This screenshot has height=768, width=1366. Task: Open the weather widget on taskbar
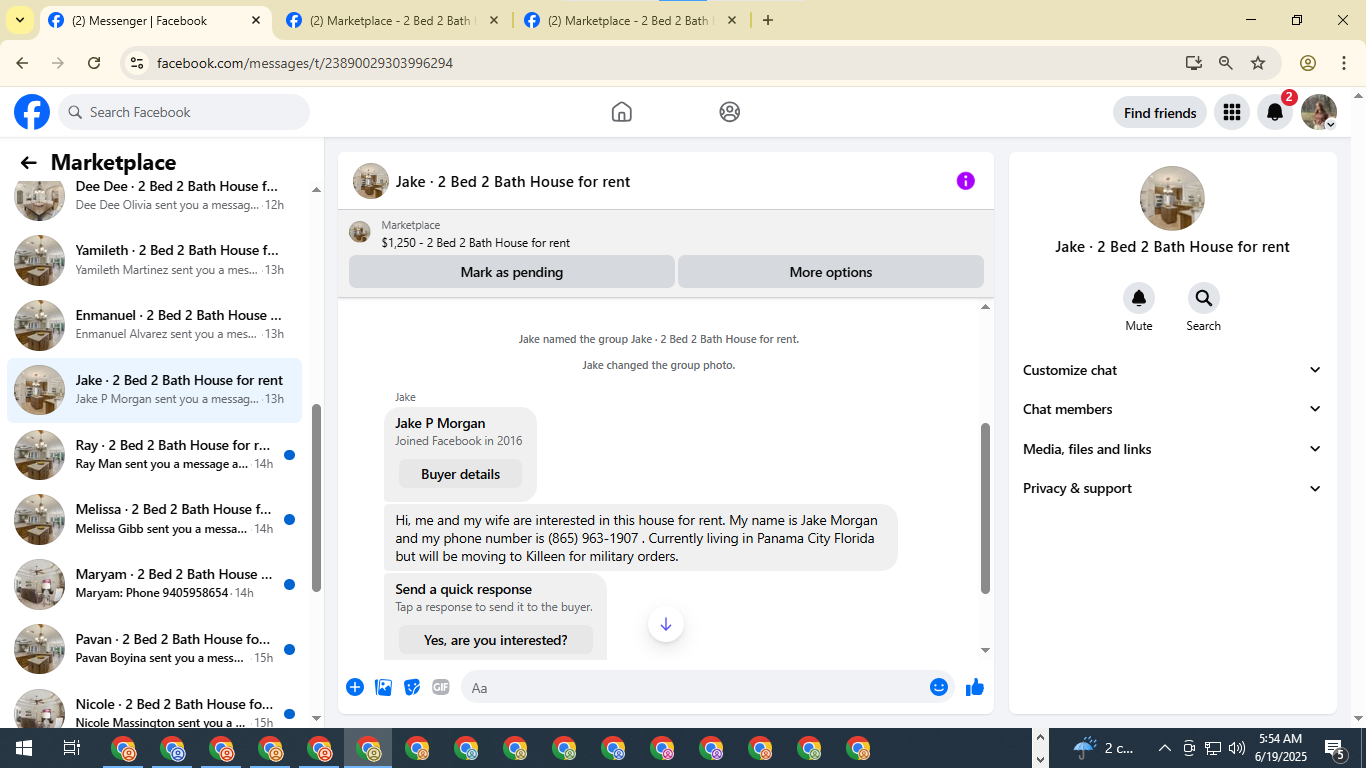pos(1104,748)
